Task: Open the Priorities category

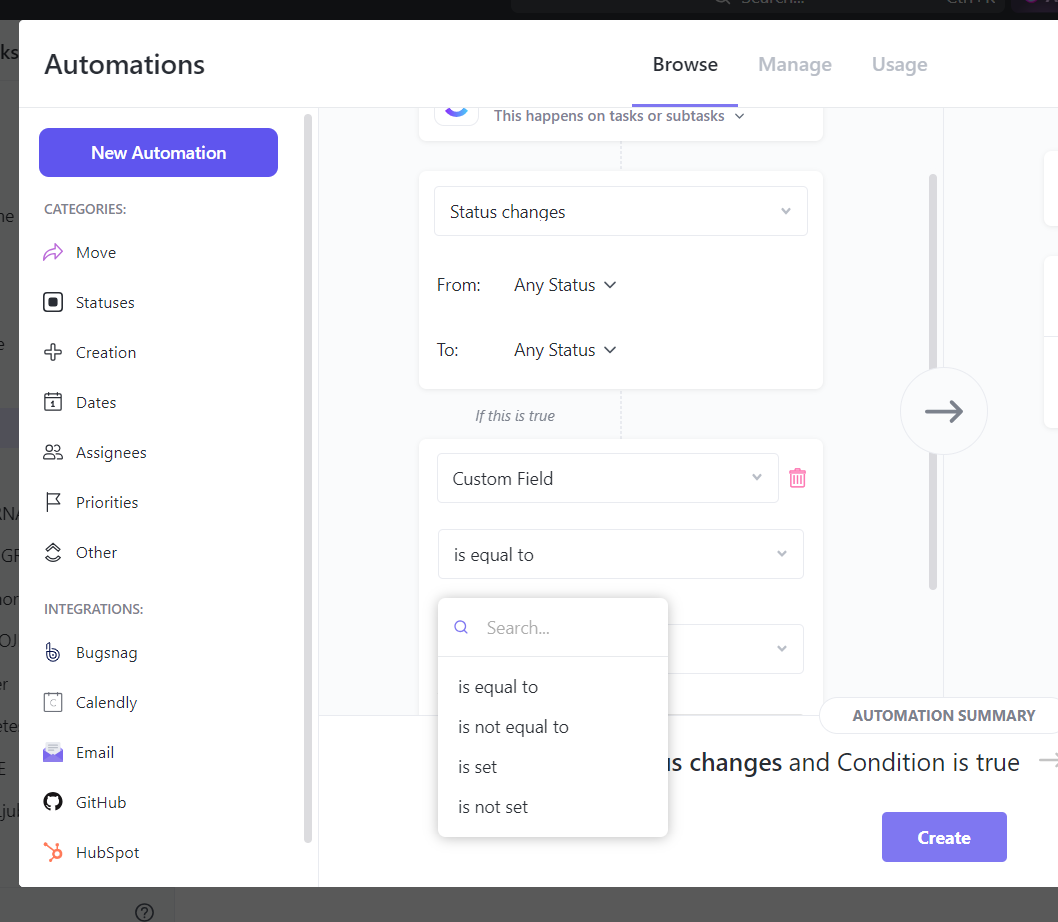Action: click(x=107, y=502)
